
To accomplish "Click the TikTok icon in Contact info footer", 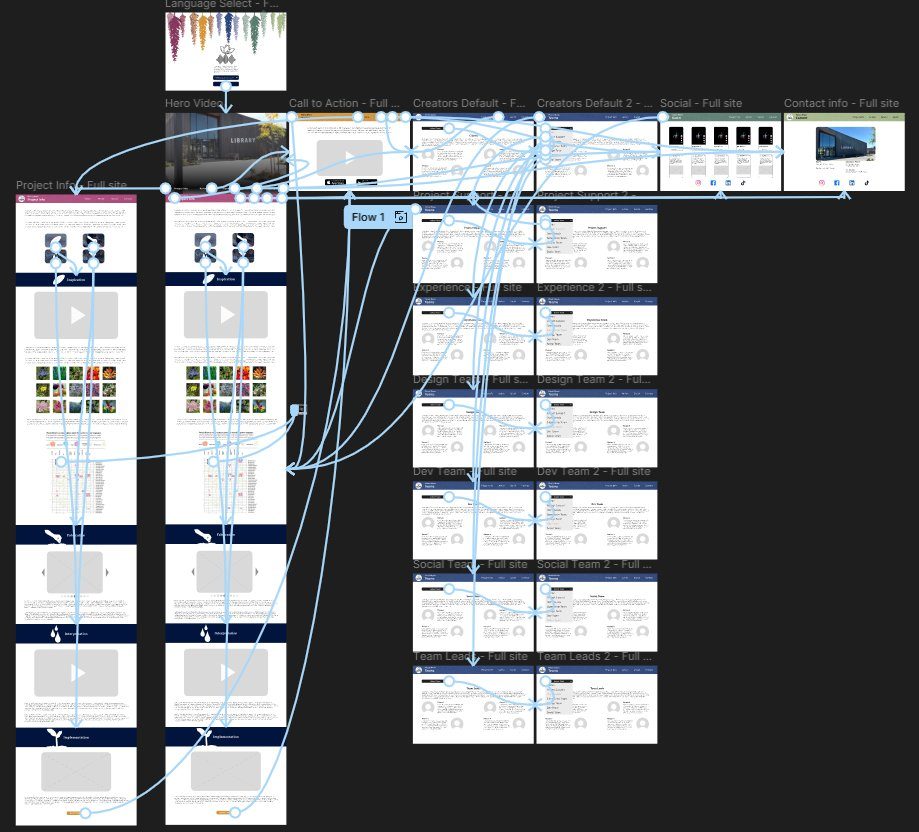I will point(866,183).
